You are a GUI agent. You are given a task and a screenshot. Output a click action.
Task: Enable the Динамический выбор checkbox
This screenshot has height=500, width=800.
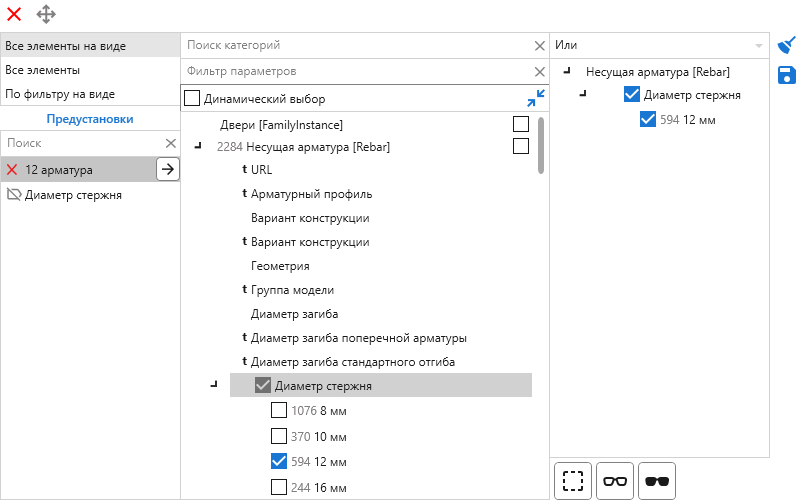pyautogui.click(x=192, y=99)
